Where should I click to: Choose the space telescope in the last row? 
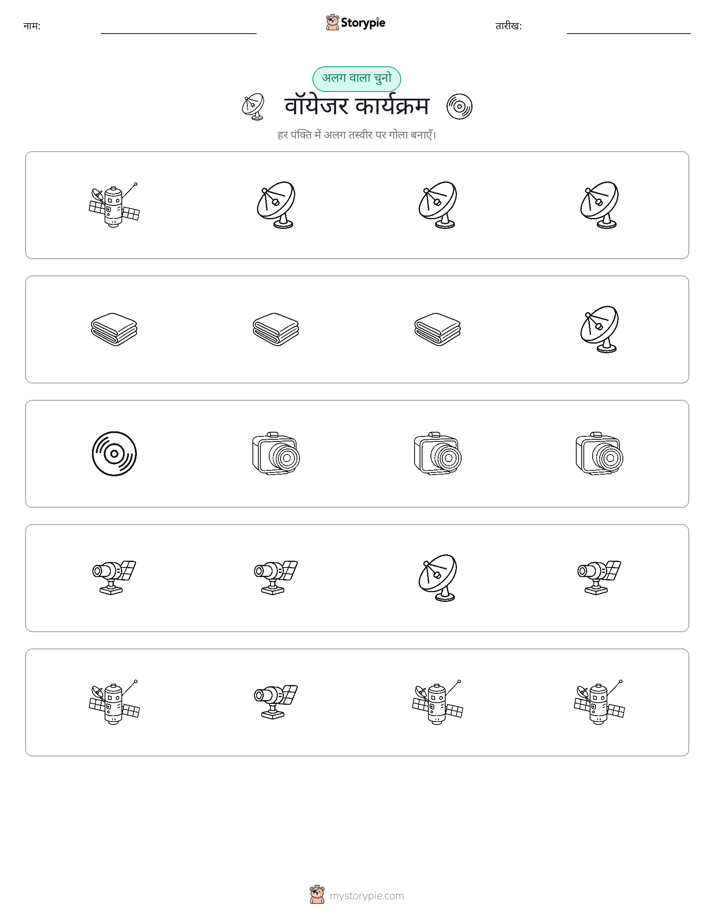[276, 702]
